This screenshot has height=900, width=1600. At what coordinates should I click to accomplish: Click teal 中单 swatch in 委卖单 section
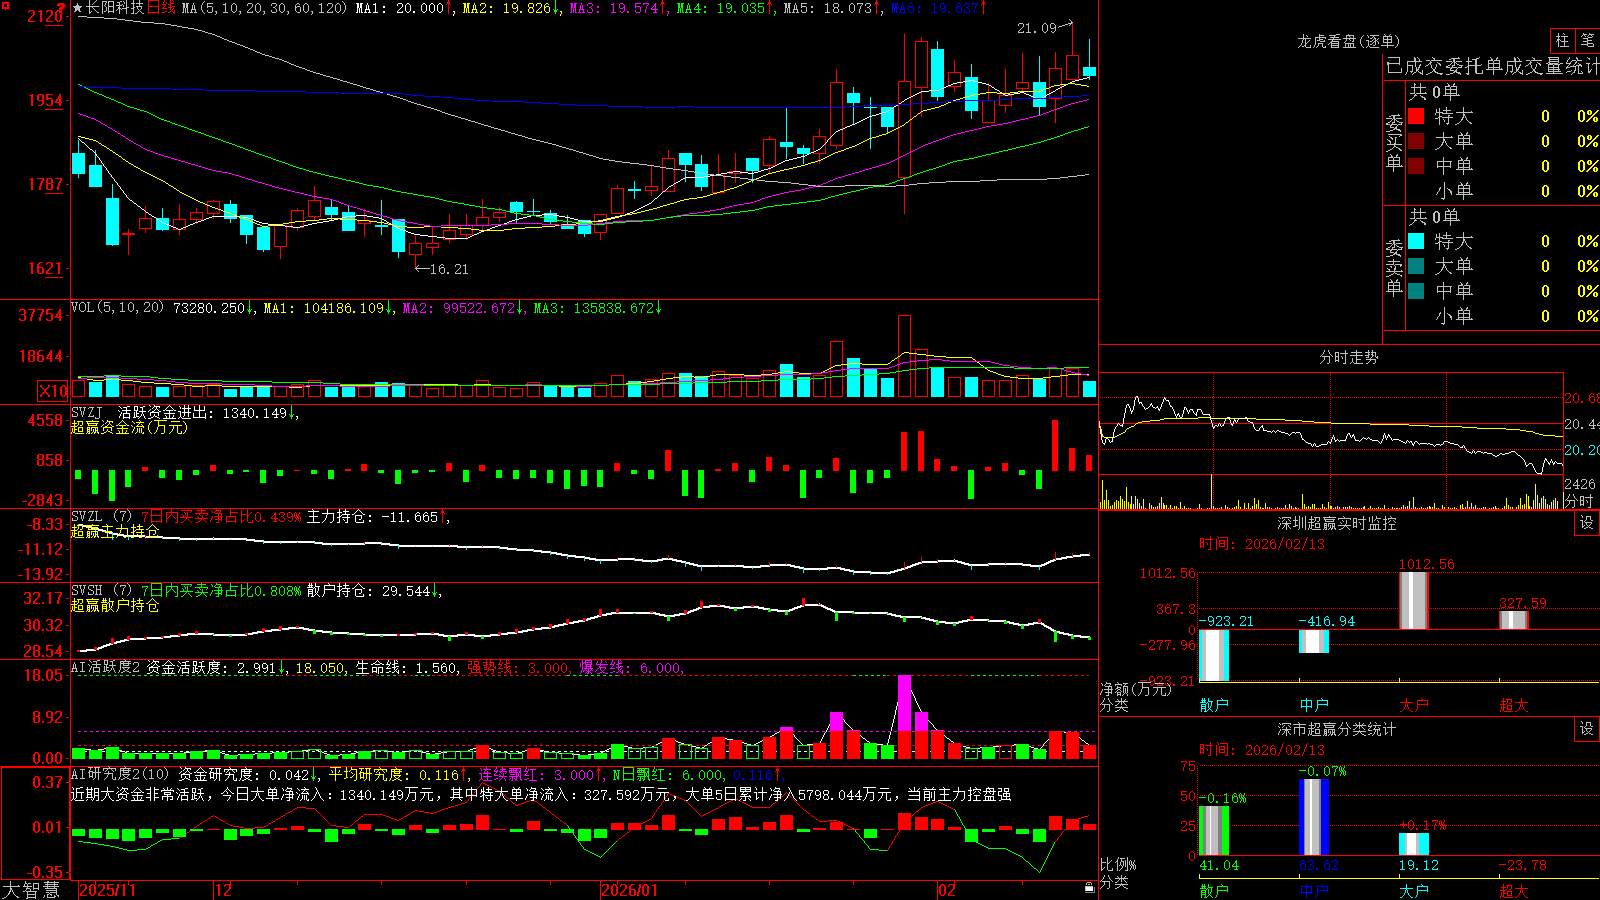[x=1416, y=291]
